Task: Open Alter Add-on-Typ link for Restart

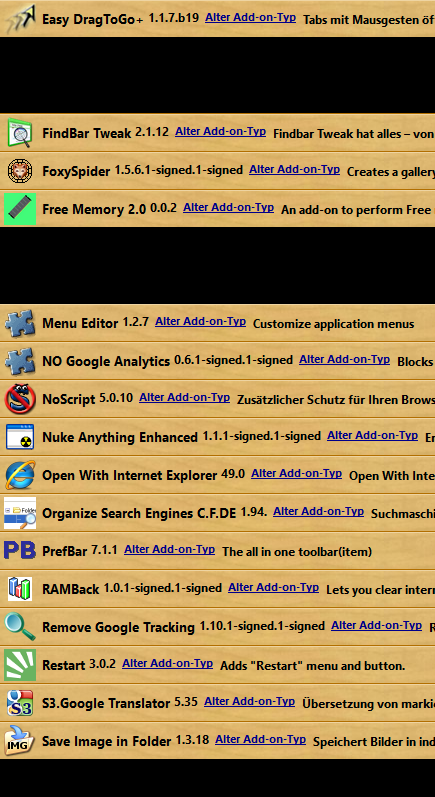Action: pos(167,664)
